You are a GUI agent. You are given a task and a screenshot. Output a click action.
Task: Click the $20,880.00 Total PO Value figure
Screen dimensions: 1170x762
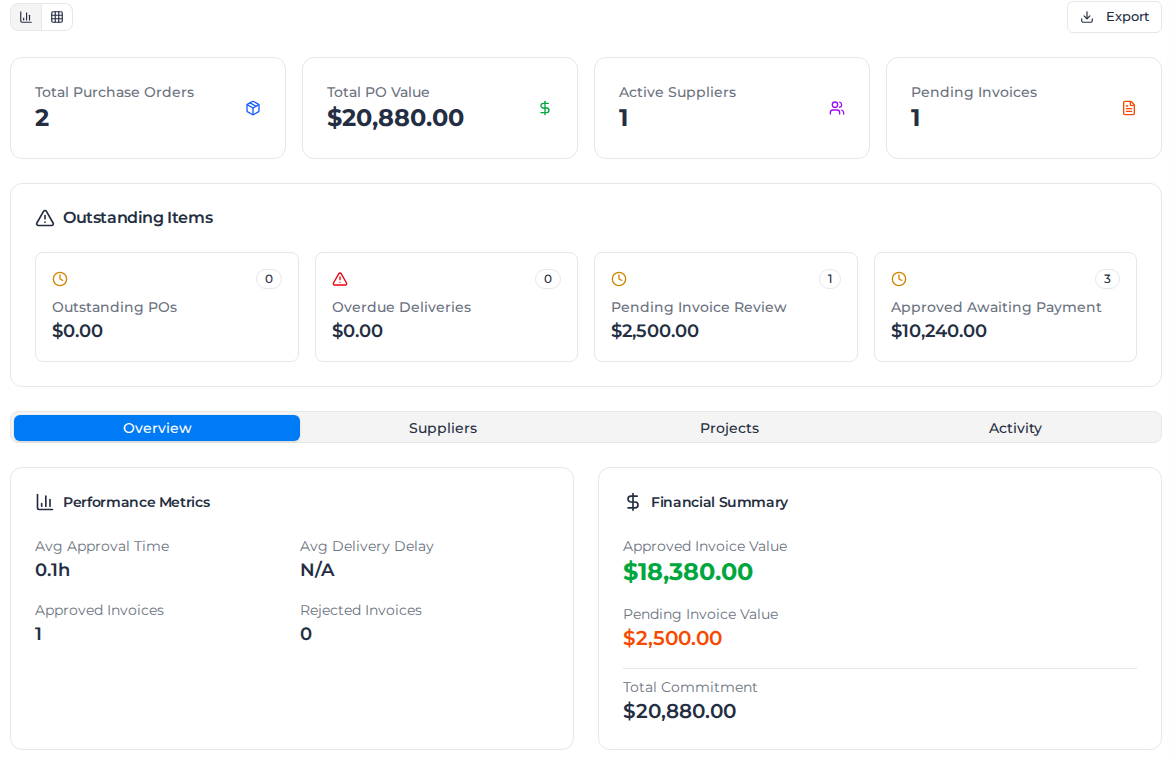(x=395, y=118)
